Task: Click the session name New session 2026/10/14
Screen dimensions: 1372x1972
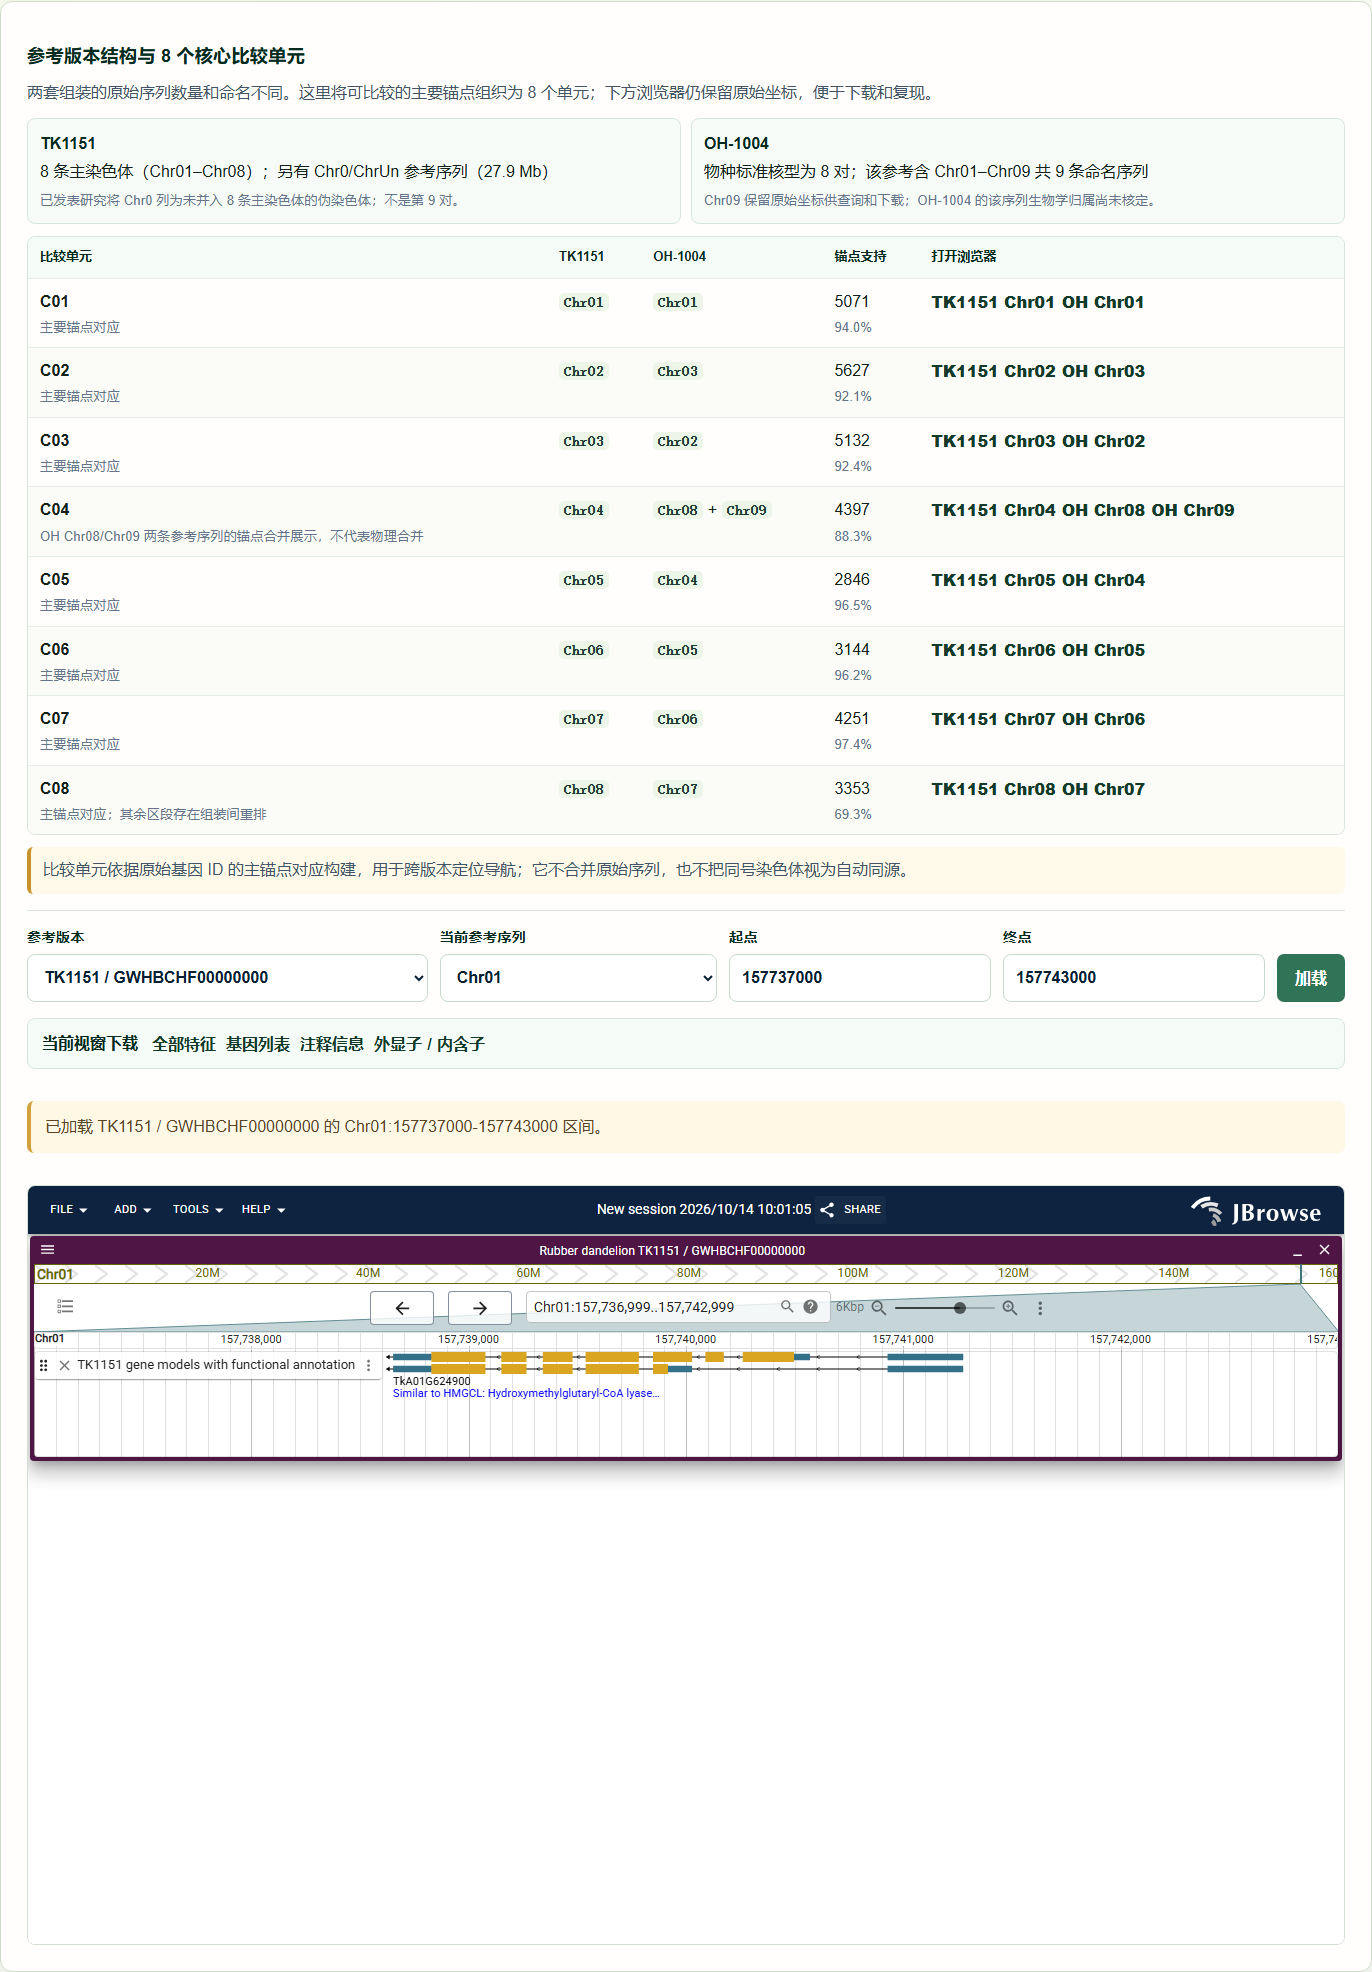Action: 704,1209
